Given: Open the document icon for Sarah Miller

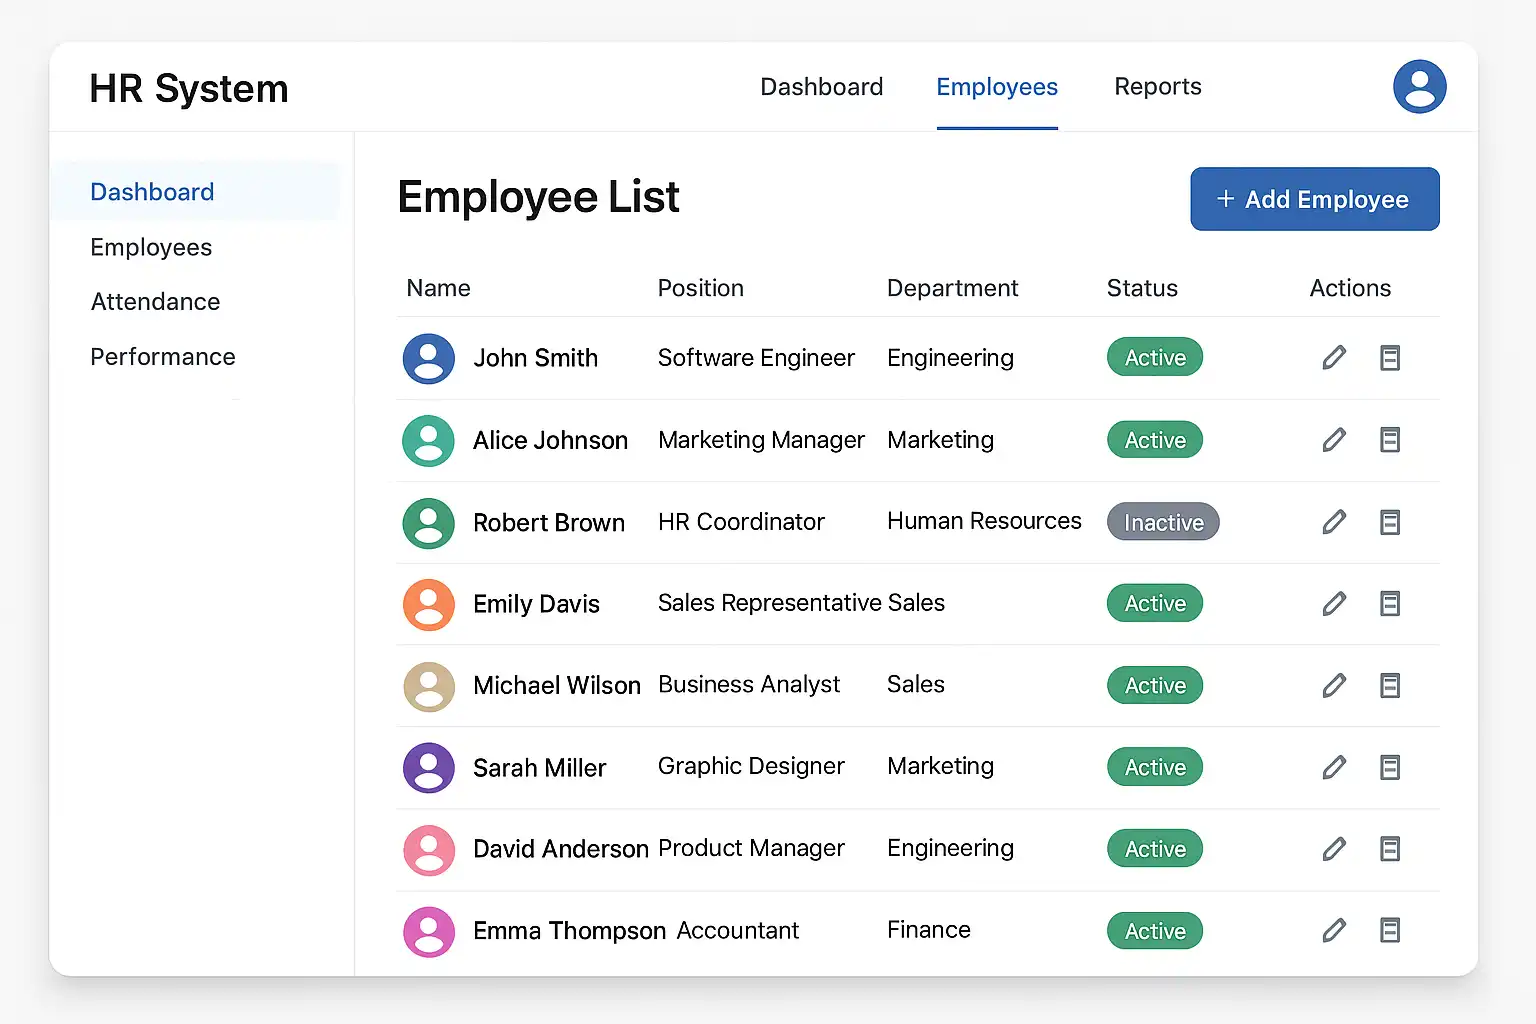Looking at the screenshot, I should point(1389,768).
